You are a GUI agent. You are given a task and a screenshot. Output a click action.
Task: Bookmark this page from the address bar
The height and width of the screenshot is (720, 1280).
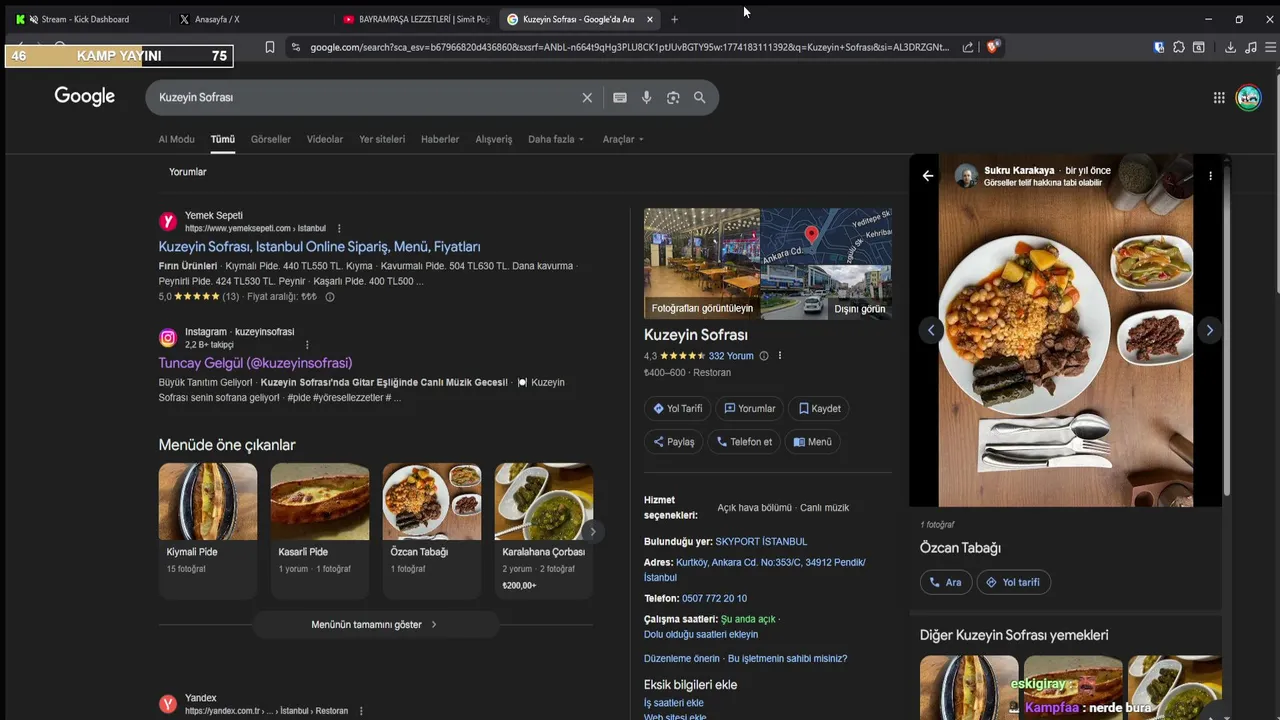click(270, 47)
